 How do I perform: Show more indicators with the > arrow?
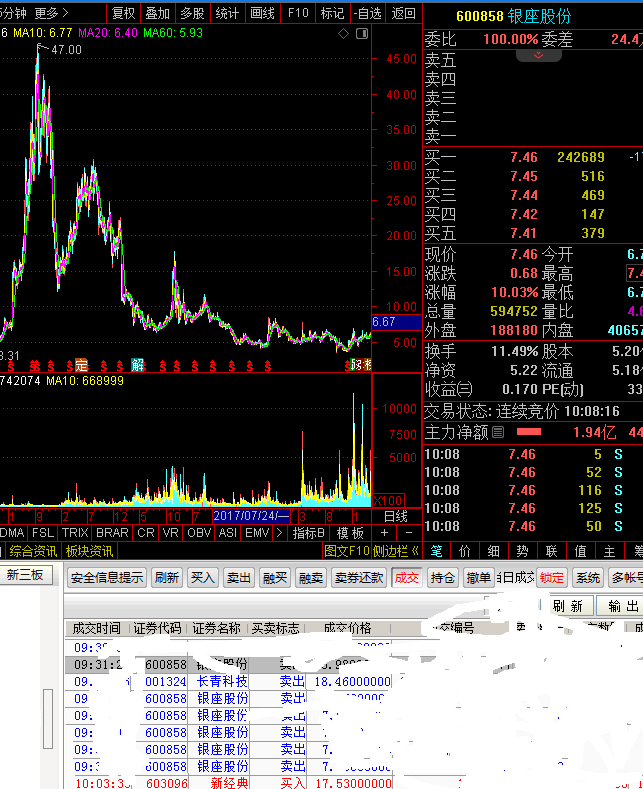click(279, 532)
